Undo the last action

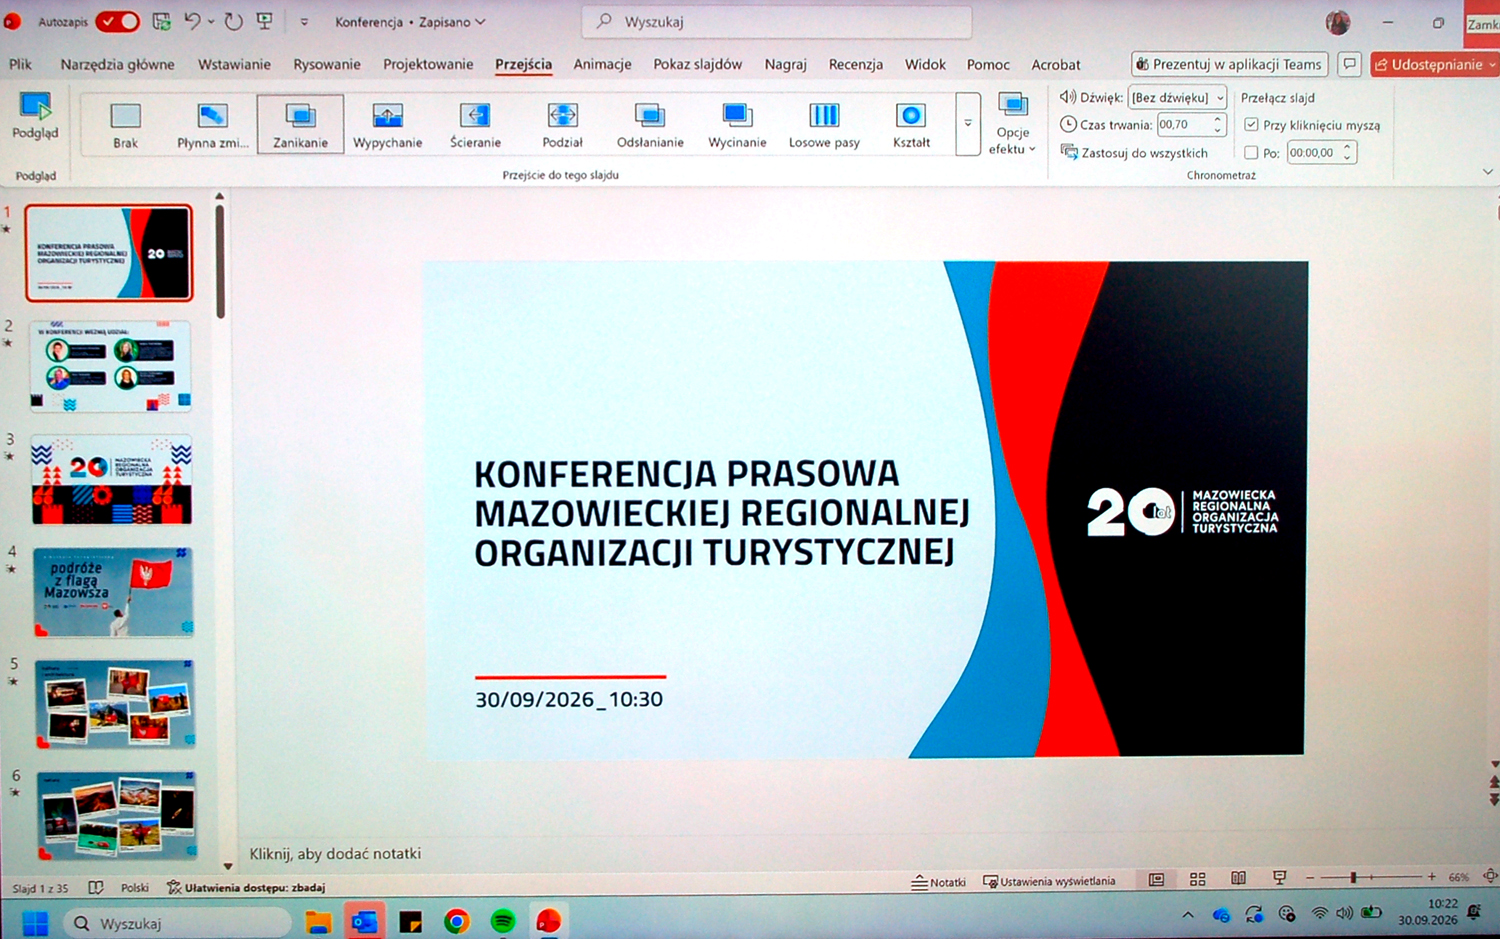(x=192, y=21)
